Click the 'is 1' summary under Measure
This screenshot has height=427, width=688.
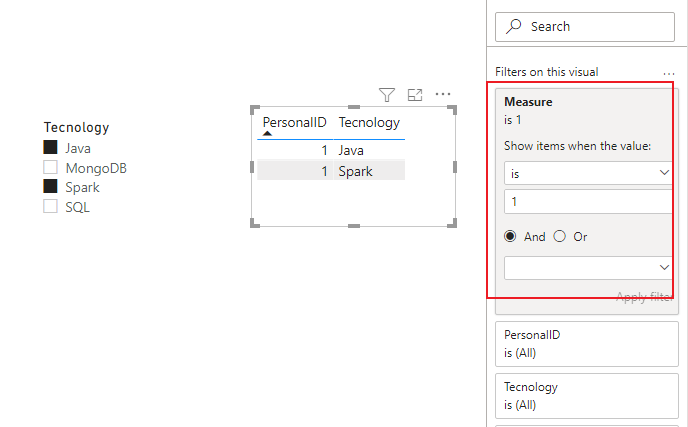[512, 120]
